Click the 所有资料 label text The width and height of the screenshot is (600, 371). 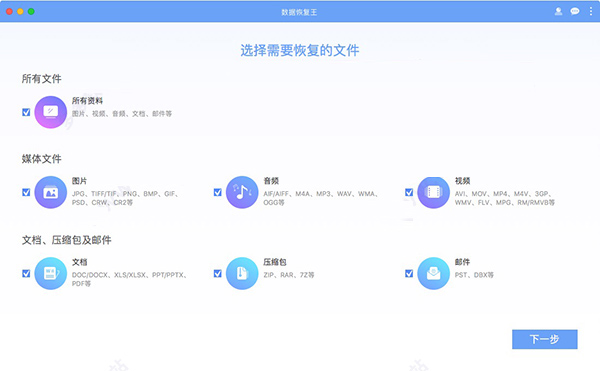(87, 101)
